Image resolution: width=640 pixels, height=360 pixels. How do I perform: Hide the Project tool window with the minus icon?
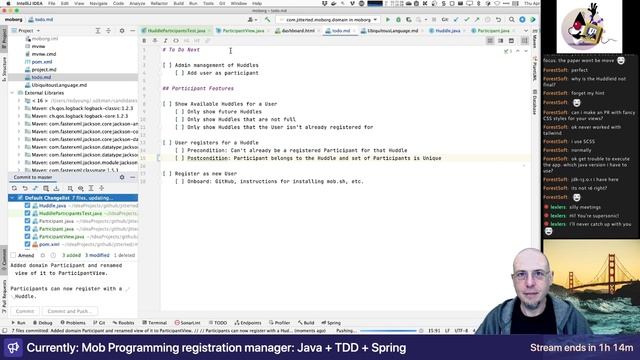[x=132, y=31]
